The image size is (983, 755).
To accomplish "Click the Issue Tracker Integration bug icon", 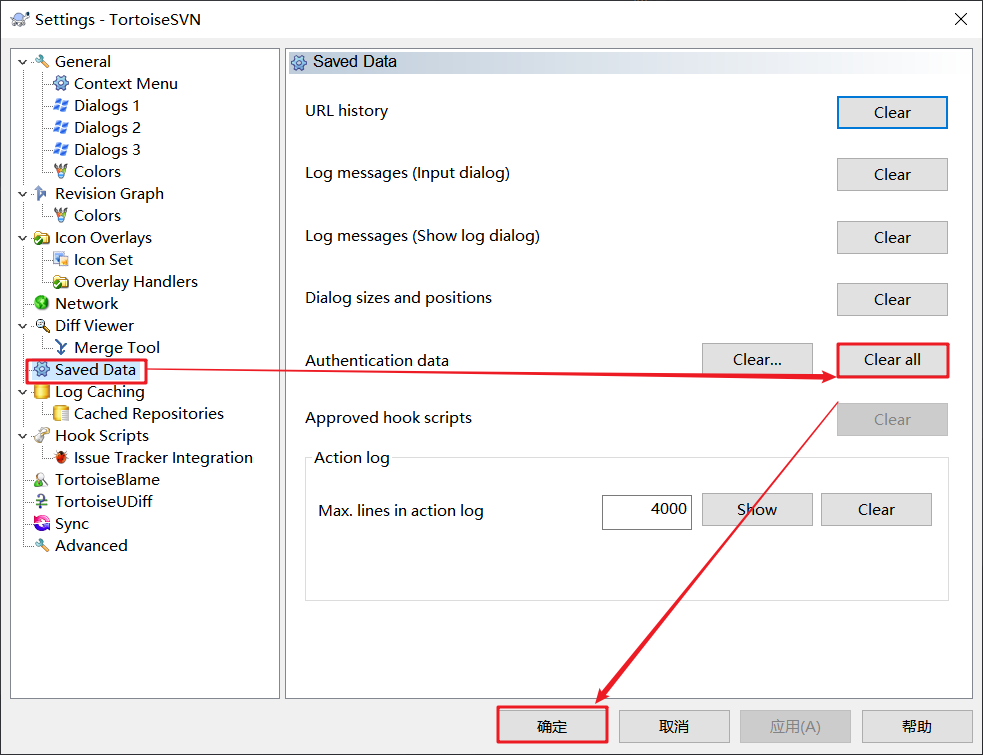I will point(61,457).
